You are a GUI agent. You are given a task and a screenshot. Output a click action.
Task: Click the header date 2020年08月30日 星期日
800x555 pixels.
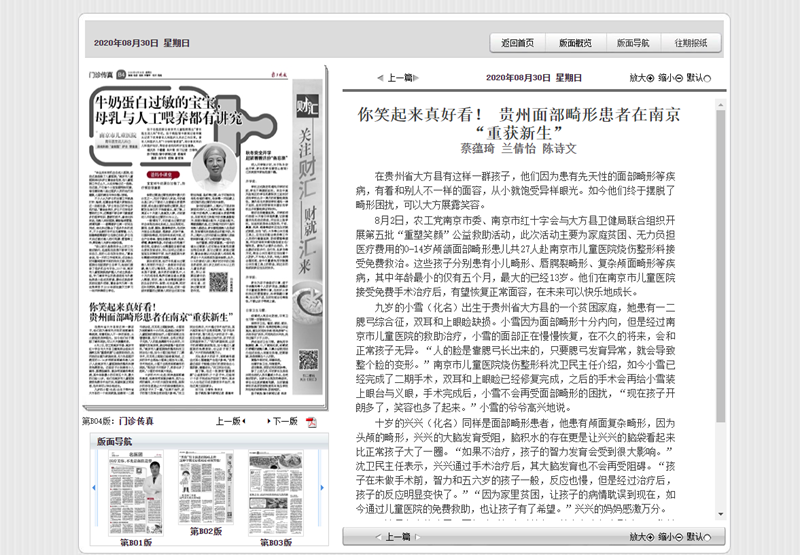[x=141, y=43]
